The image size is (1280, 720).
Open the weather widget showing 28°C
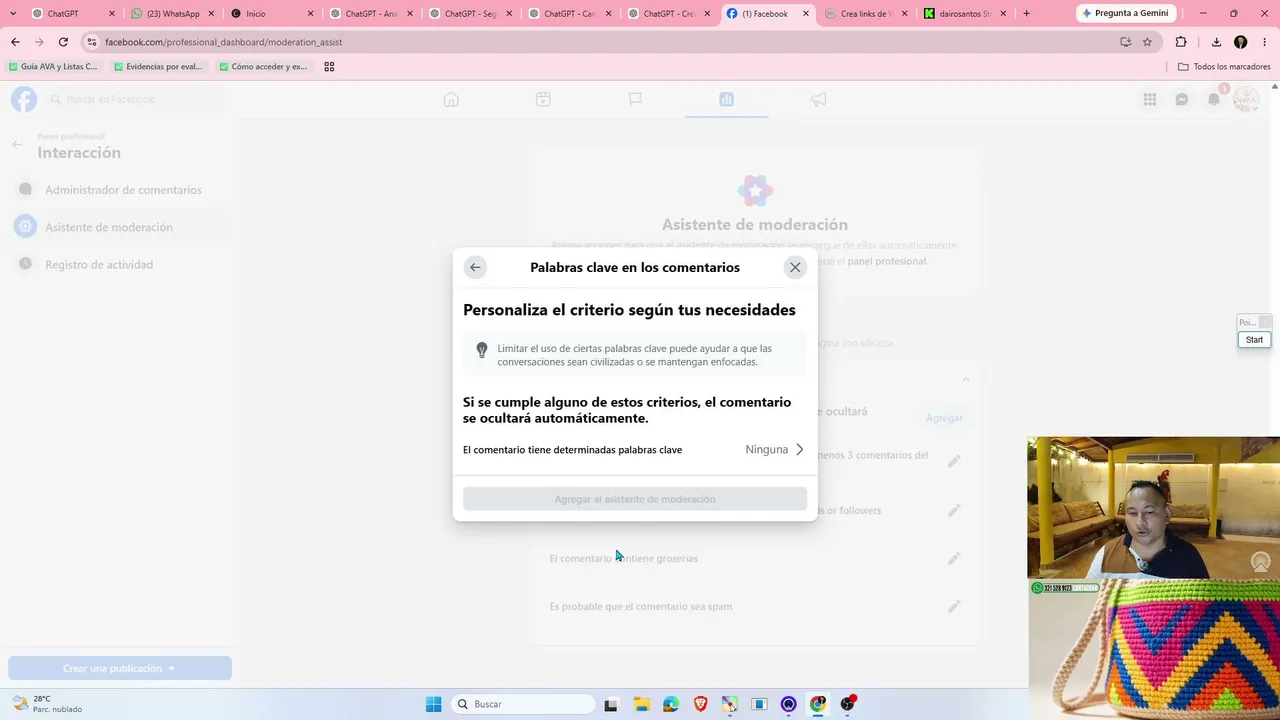[46, 704]
